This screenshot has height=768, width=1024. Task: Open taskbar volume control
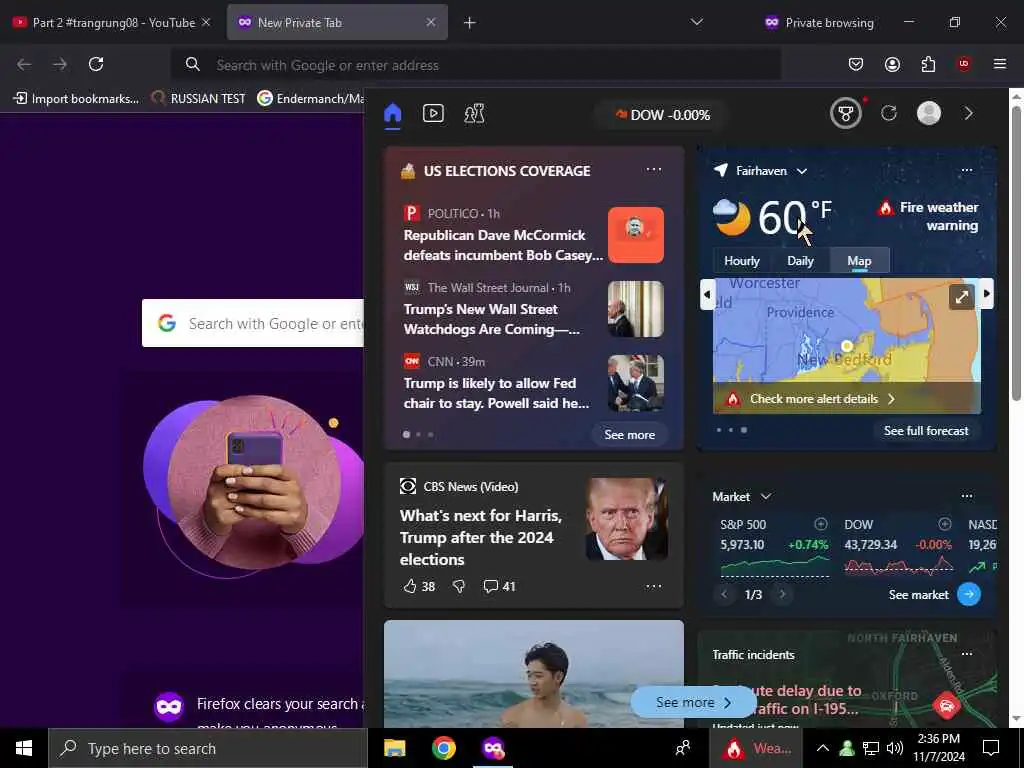[895, 748]
